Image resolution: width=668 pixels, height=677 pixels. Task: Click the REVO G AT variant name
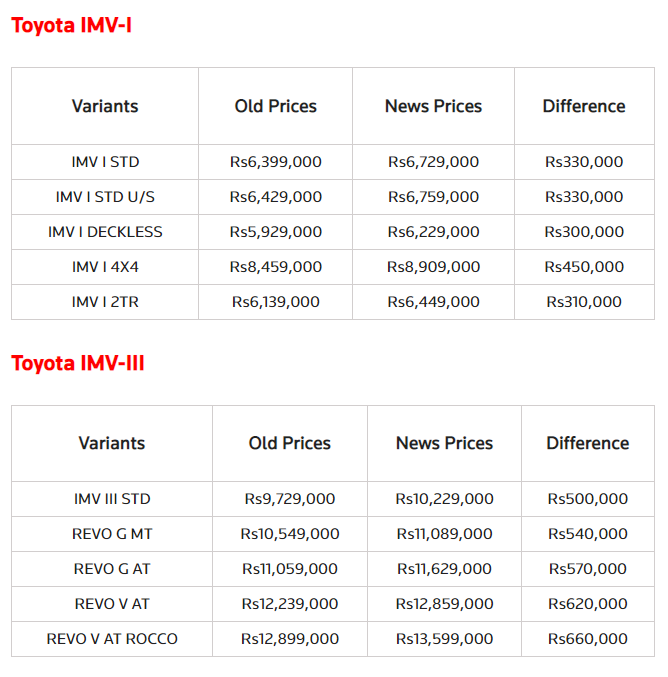click(112, 569)
